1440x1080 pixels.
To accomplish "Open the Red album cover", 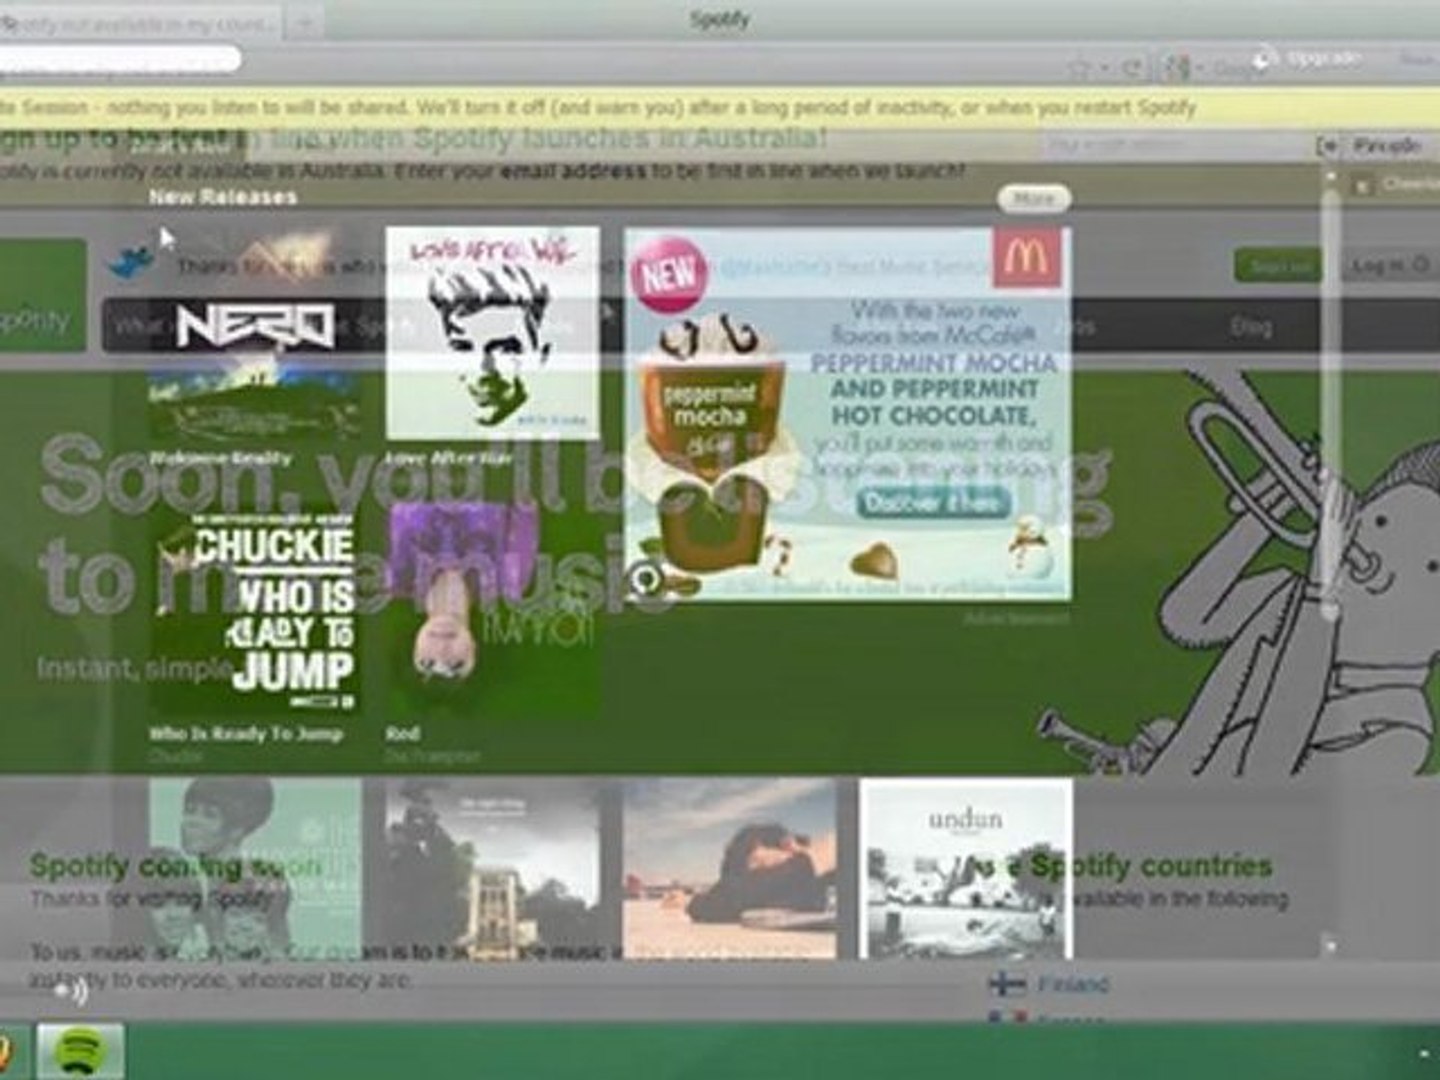I will click(493, 608).
